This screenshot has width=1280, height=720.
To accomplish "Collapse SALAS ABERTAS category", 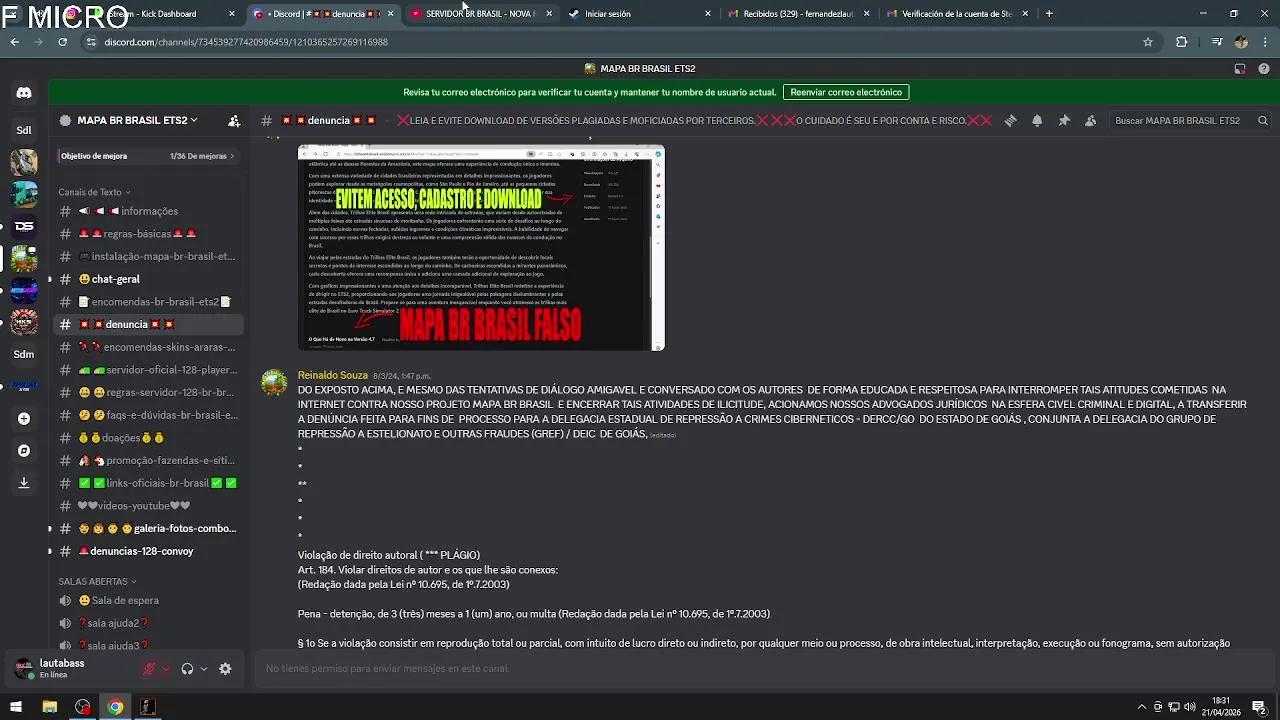I will pos(97,581).
